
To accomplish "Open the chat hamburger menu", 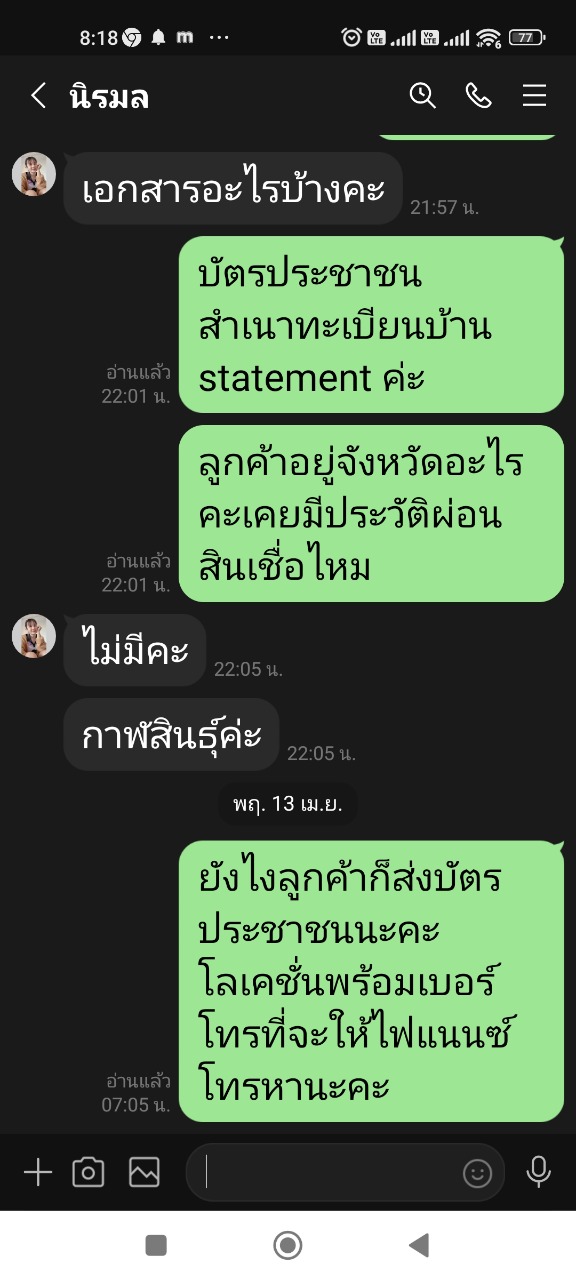I will (x=534, y=96).
